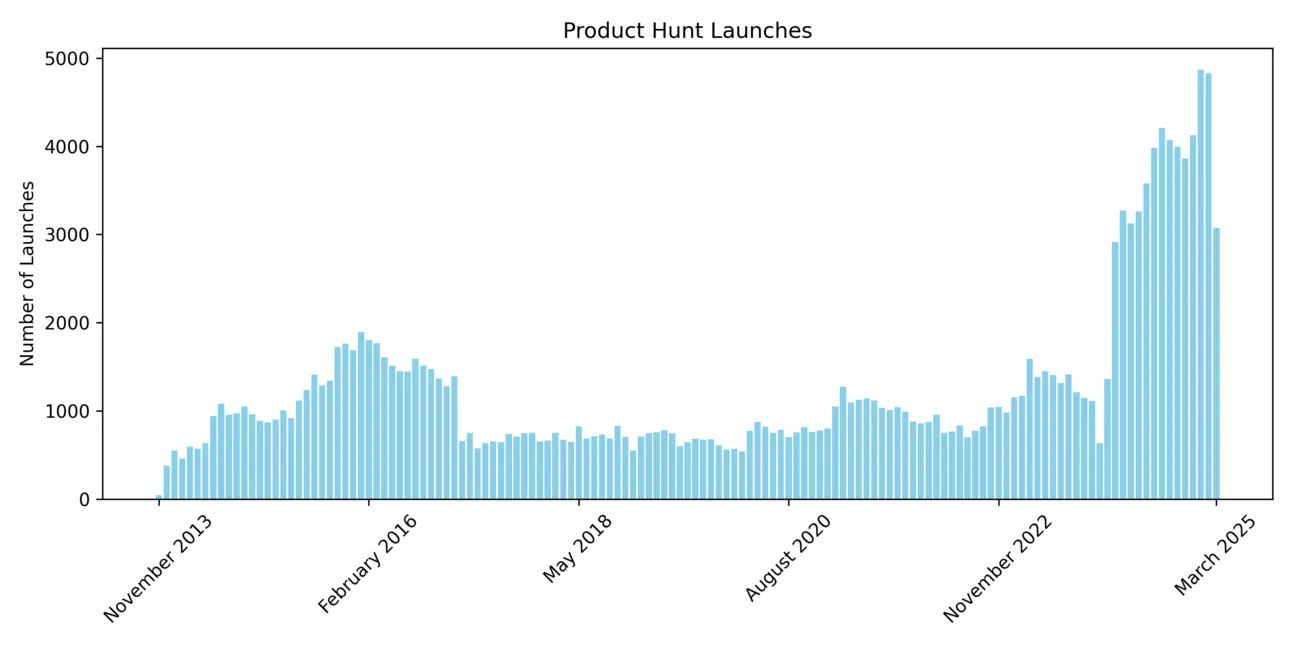
Task: Select the November 2022 x-axis label
Action: 997,568
